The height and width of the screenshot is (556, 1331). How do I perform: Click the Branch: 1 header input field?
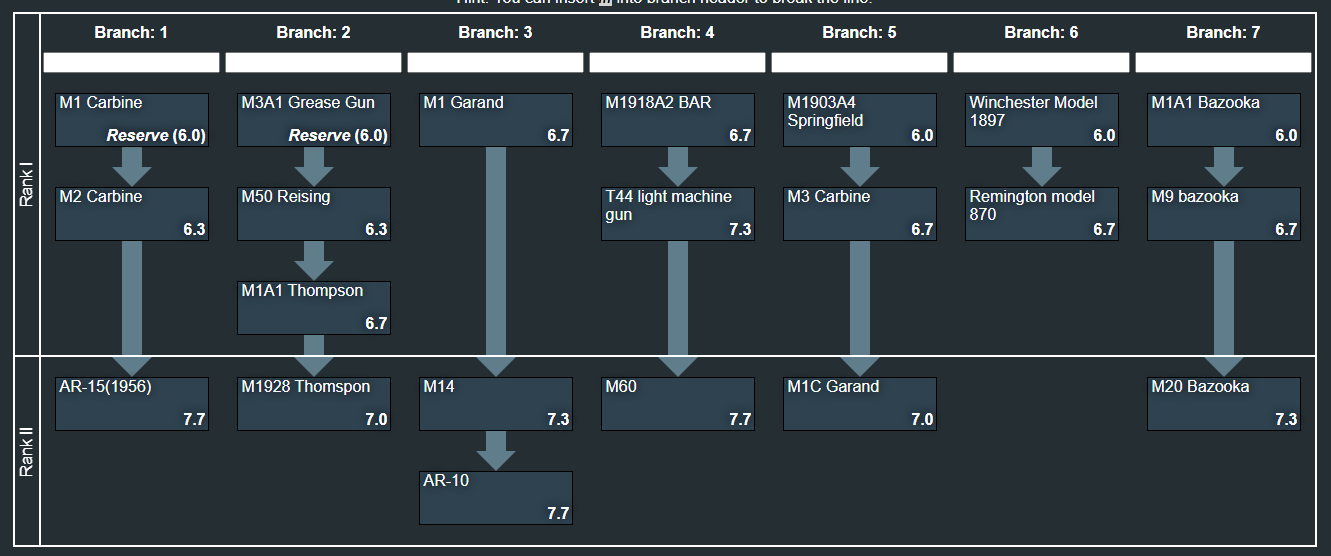[132, 63]
